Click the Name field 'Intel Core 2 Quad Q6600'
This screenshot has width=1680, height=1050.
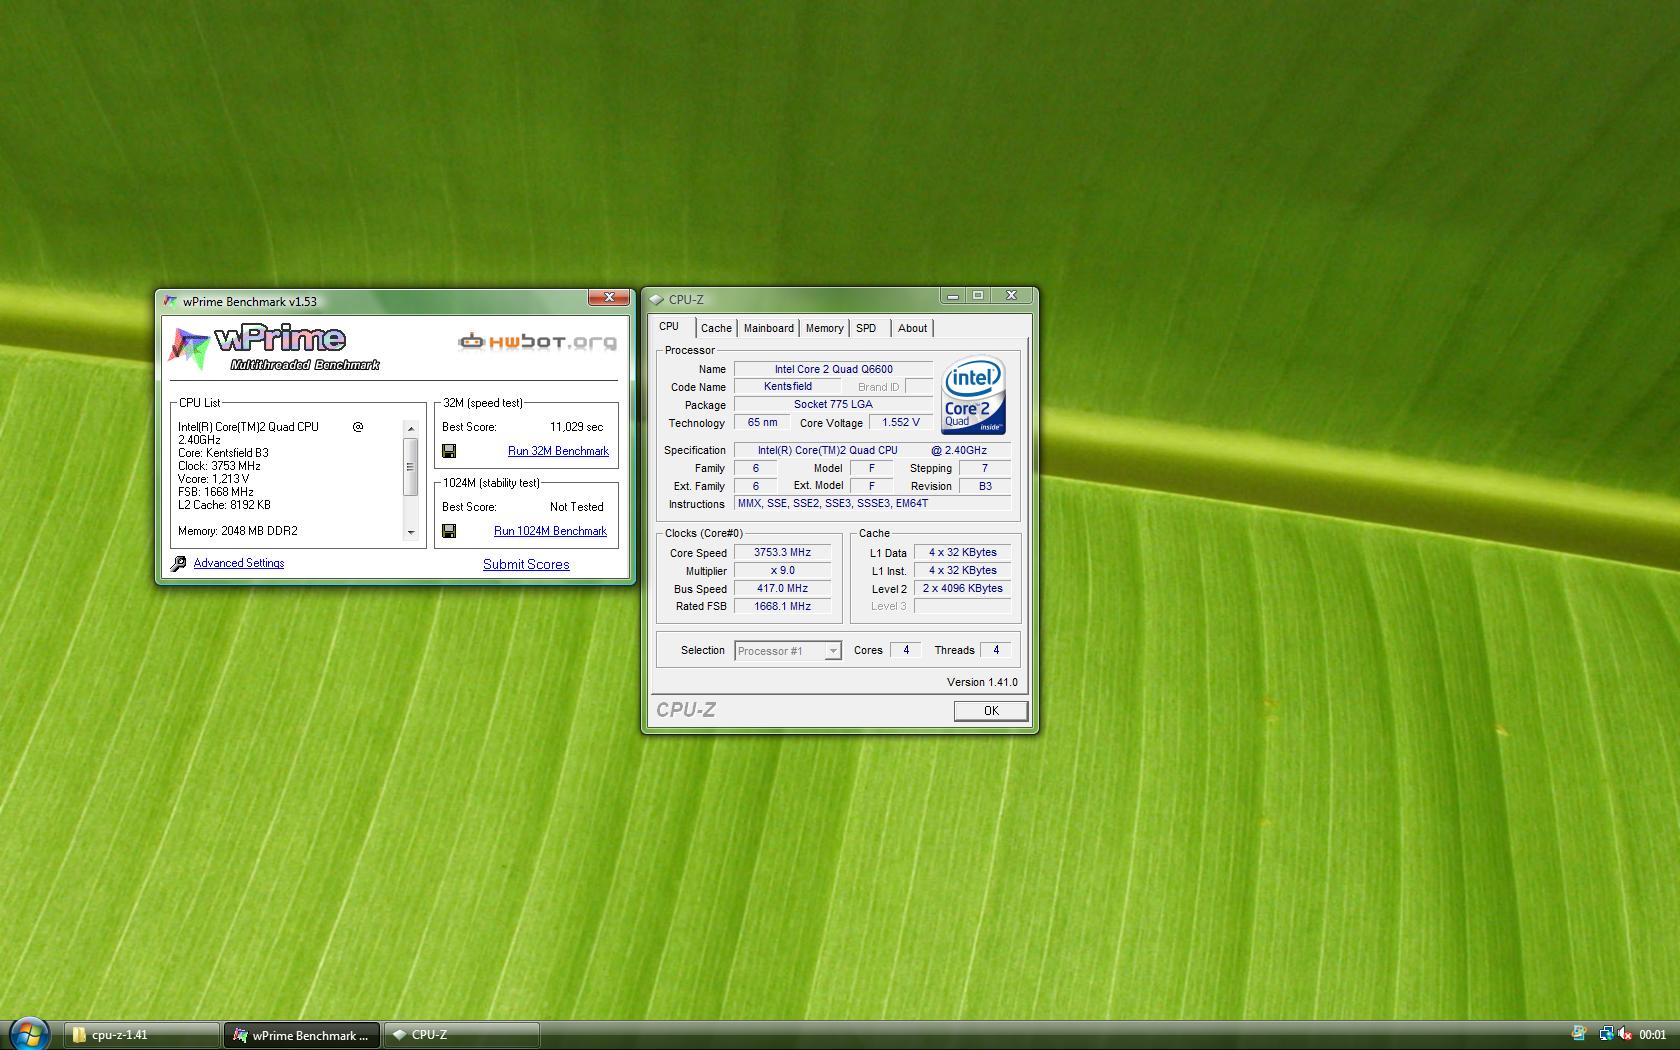(833, 369)
